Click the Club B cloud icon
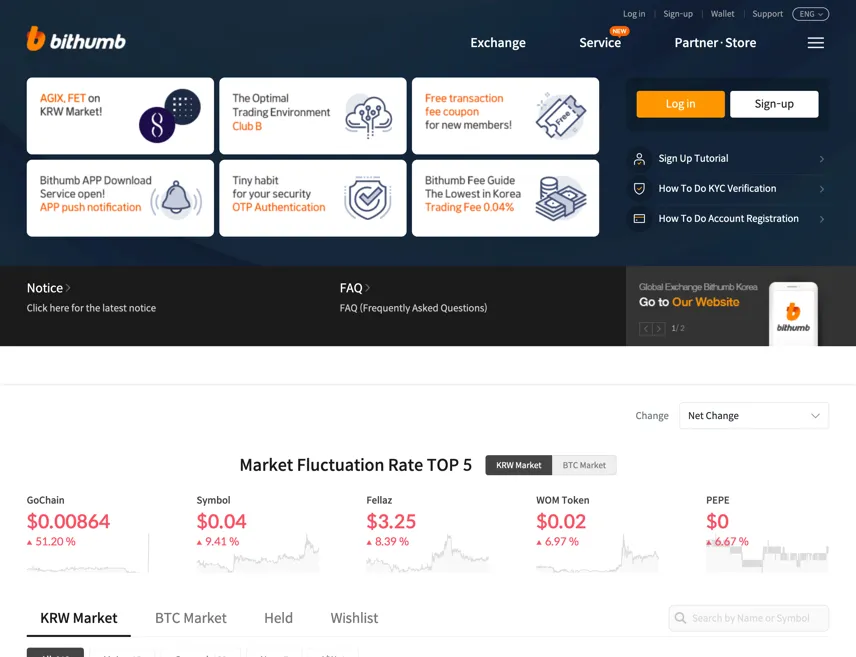This screenshot has height=657, width=856. click(x=368, y=116)
